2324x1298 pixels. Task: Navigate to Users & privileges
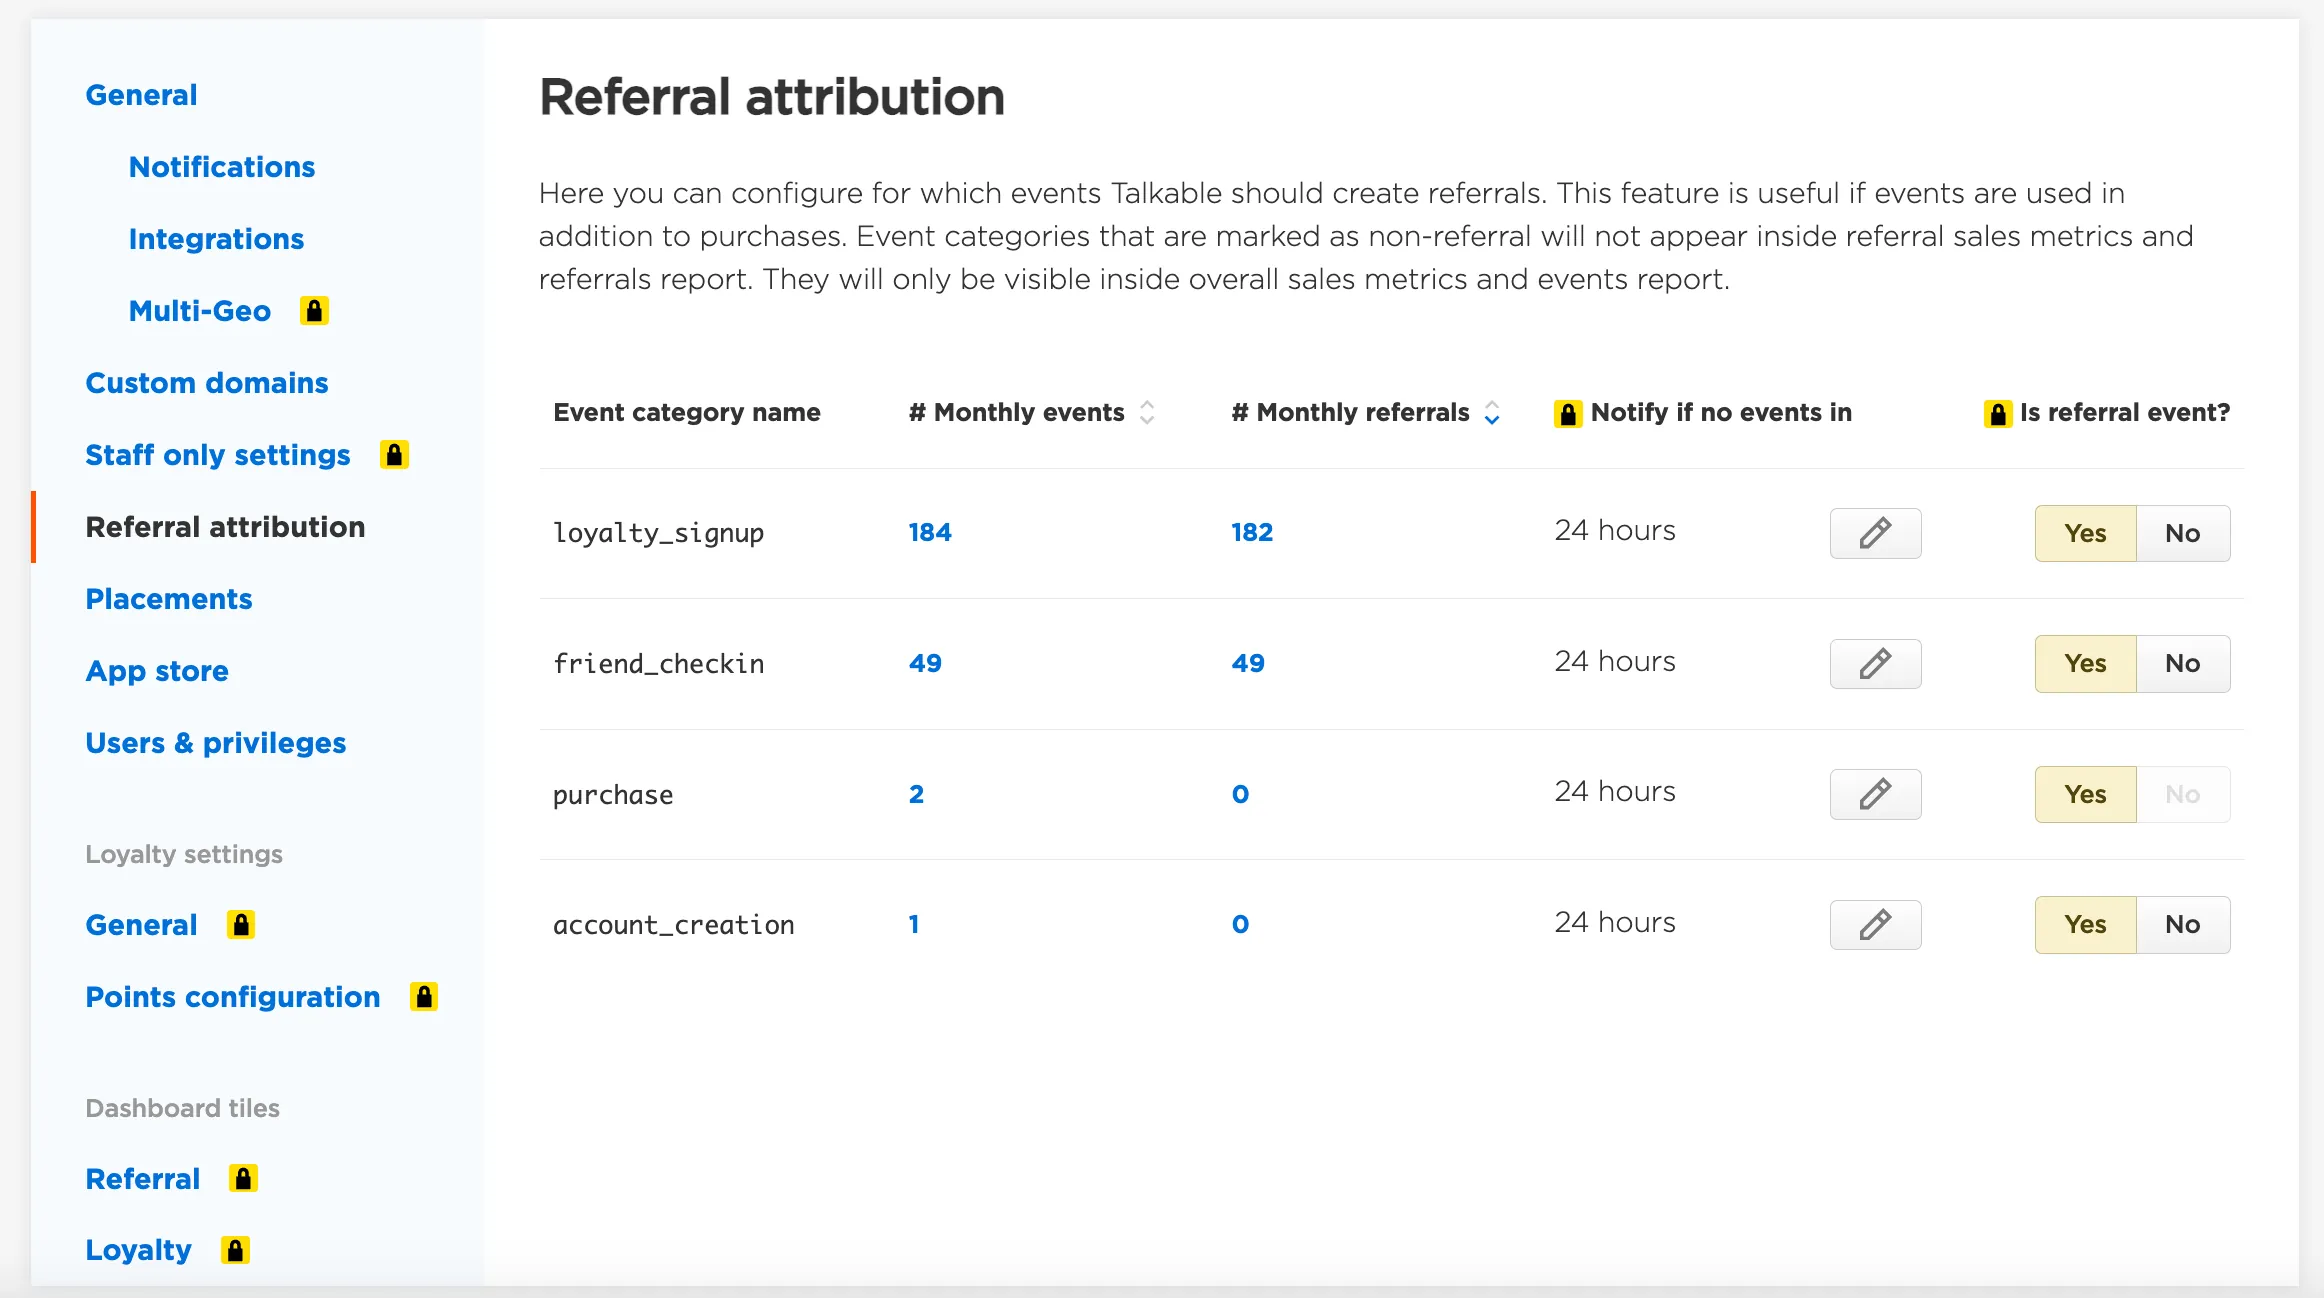(216, 743)
